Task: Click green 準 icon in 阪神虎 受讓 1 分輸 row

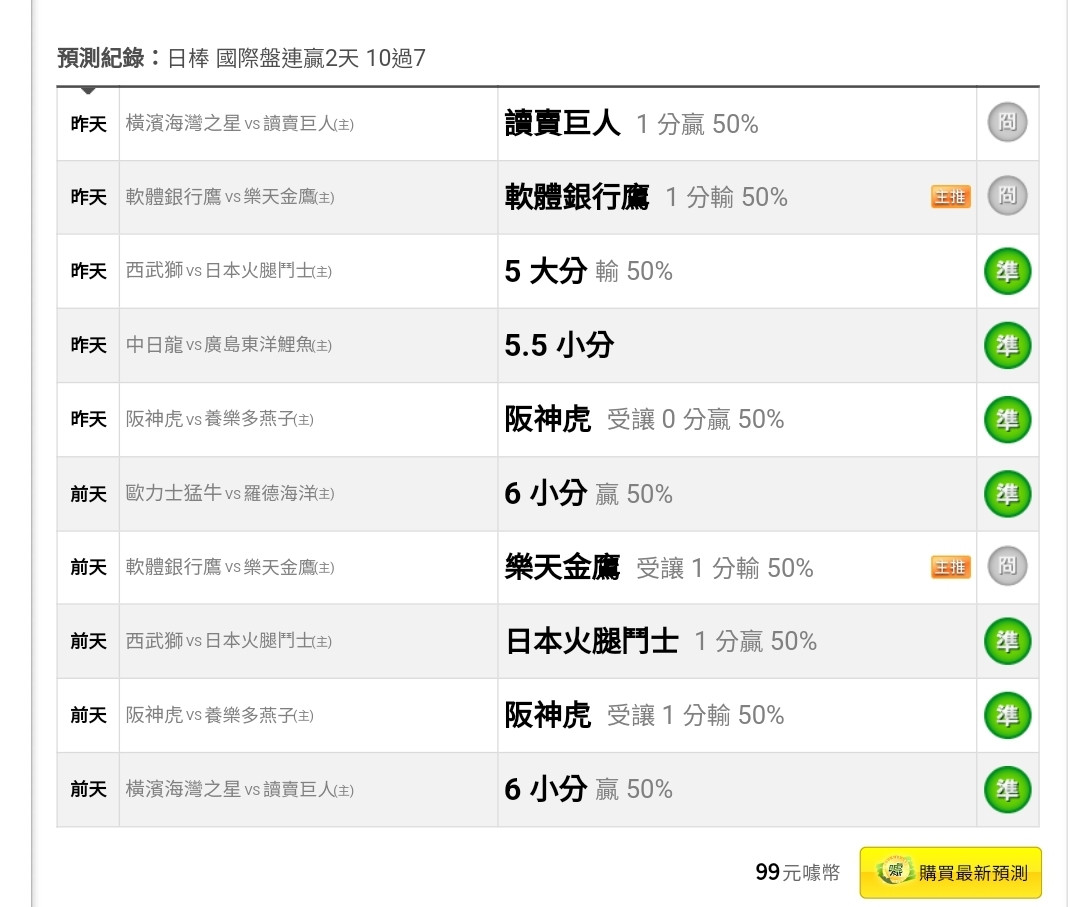Action: tap(1007, 715)
